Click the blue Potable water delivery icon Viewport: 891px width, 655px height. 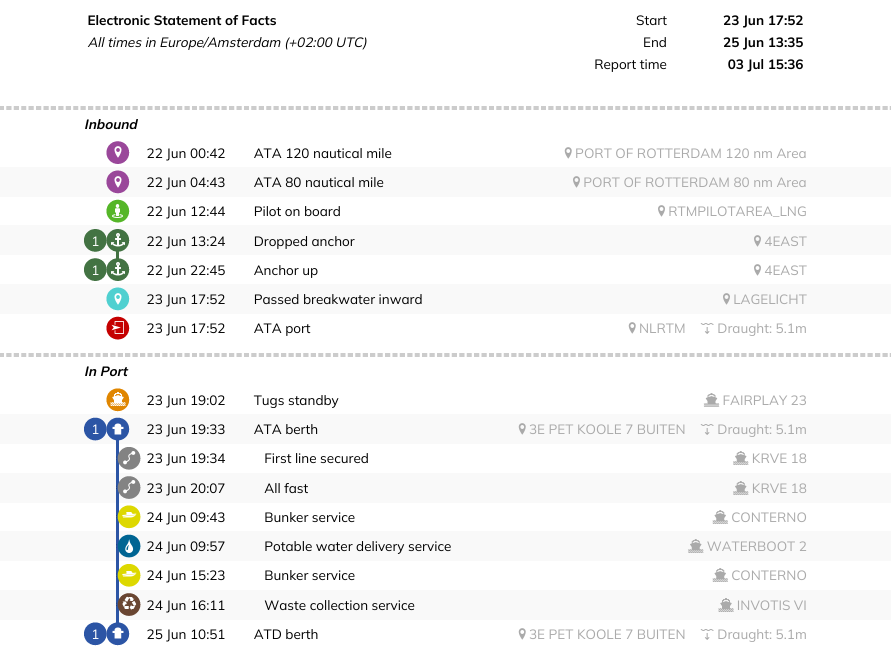point(129,546)
